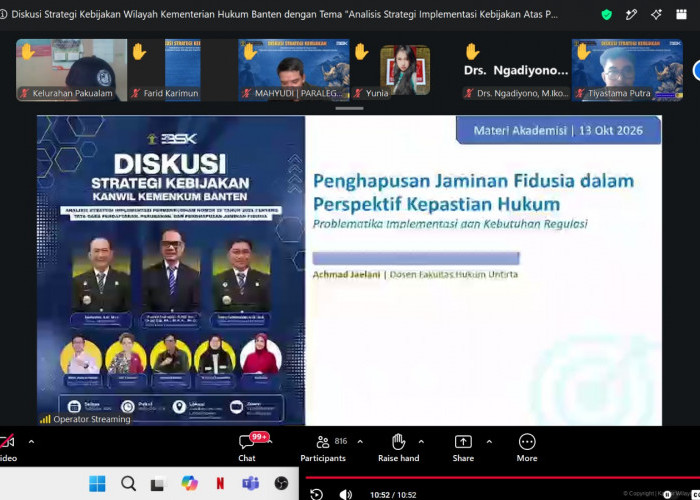Image resolution: width=700 pixels, height=500 pixels.
Task: Open OBS Studio from the taskbar
Action: (x=281, y=483)
